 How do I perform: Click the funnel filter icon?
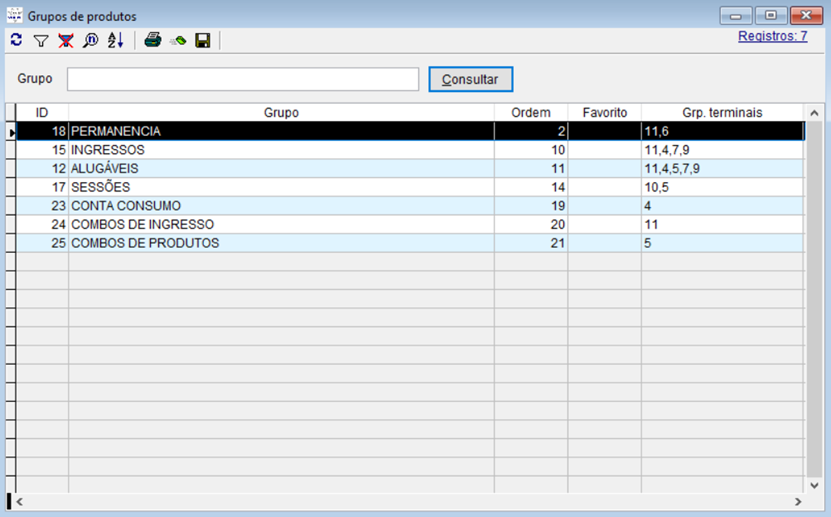click(x=41, y=41)
